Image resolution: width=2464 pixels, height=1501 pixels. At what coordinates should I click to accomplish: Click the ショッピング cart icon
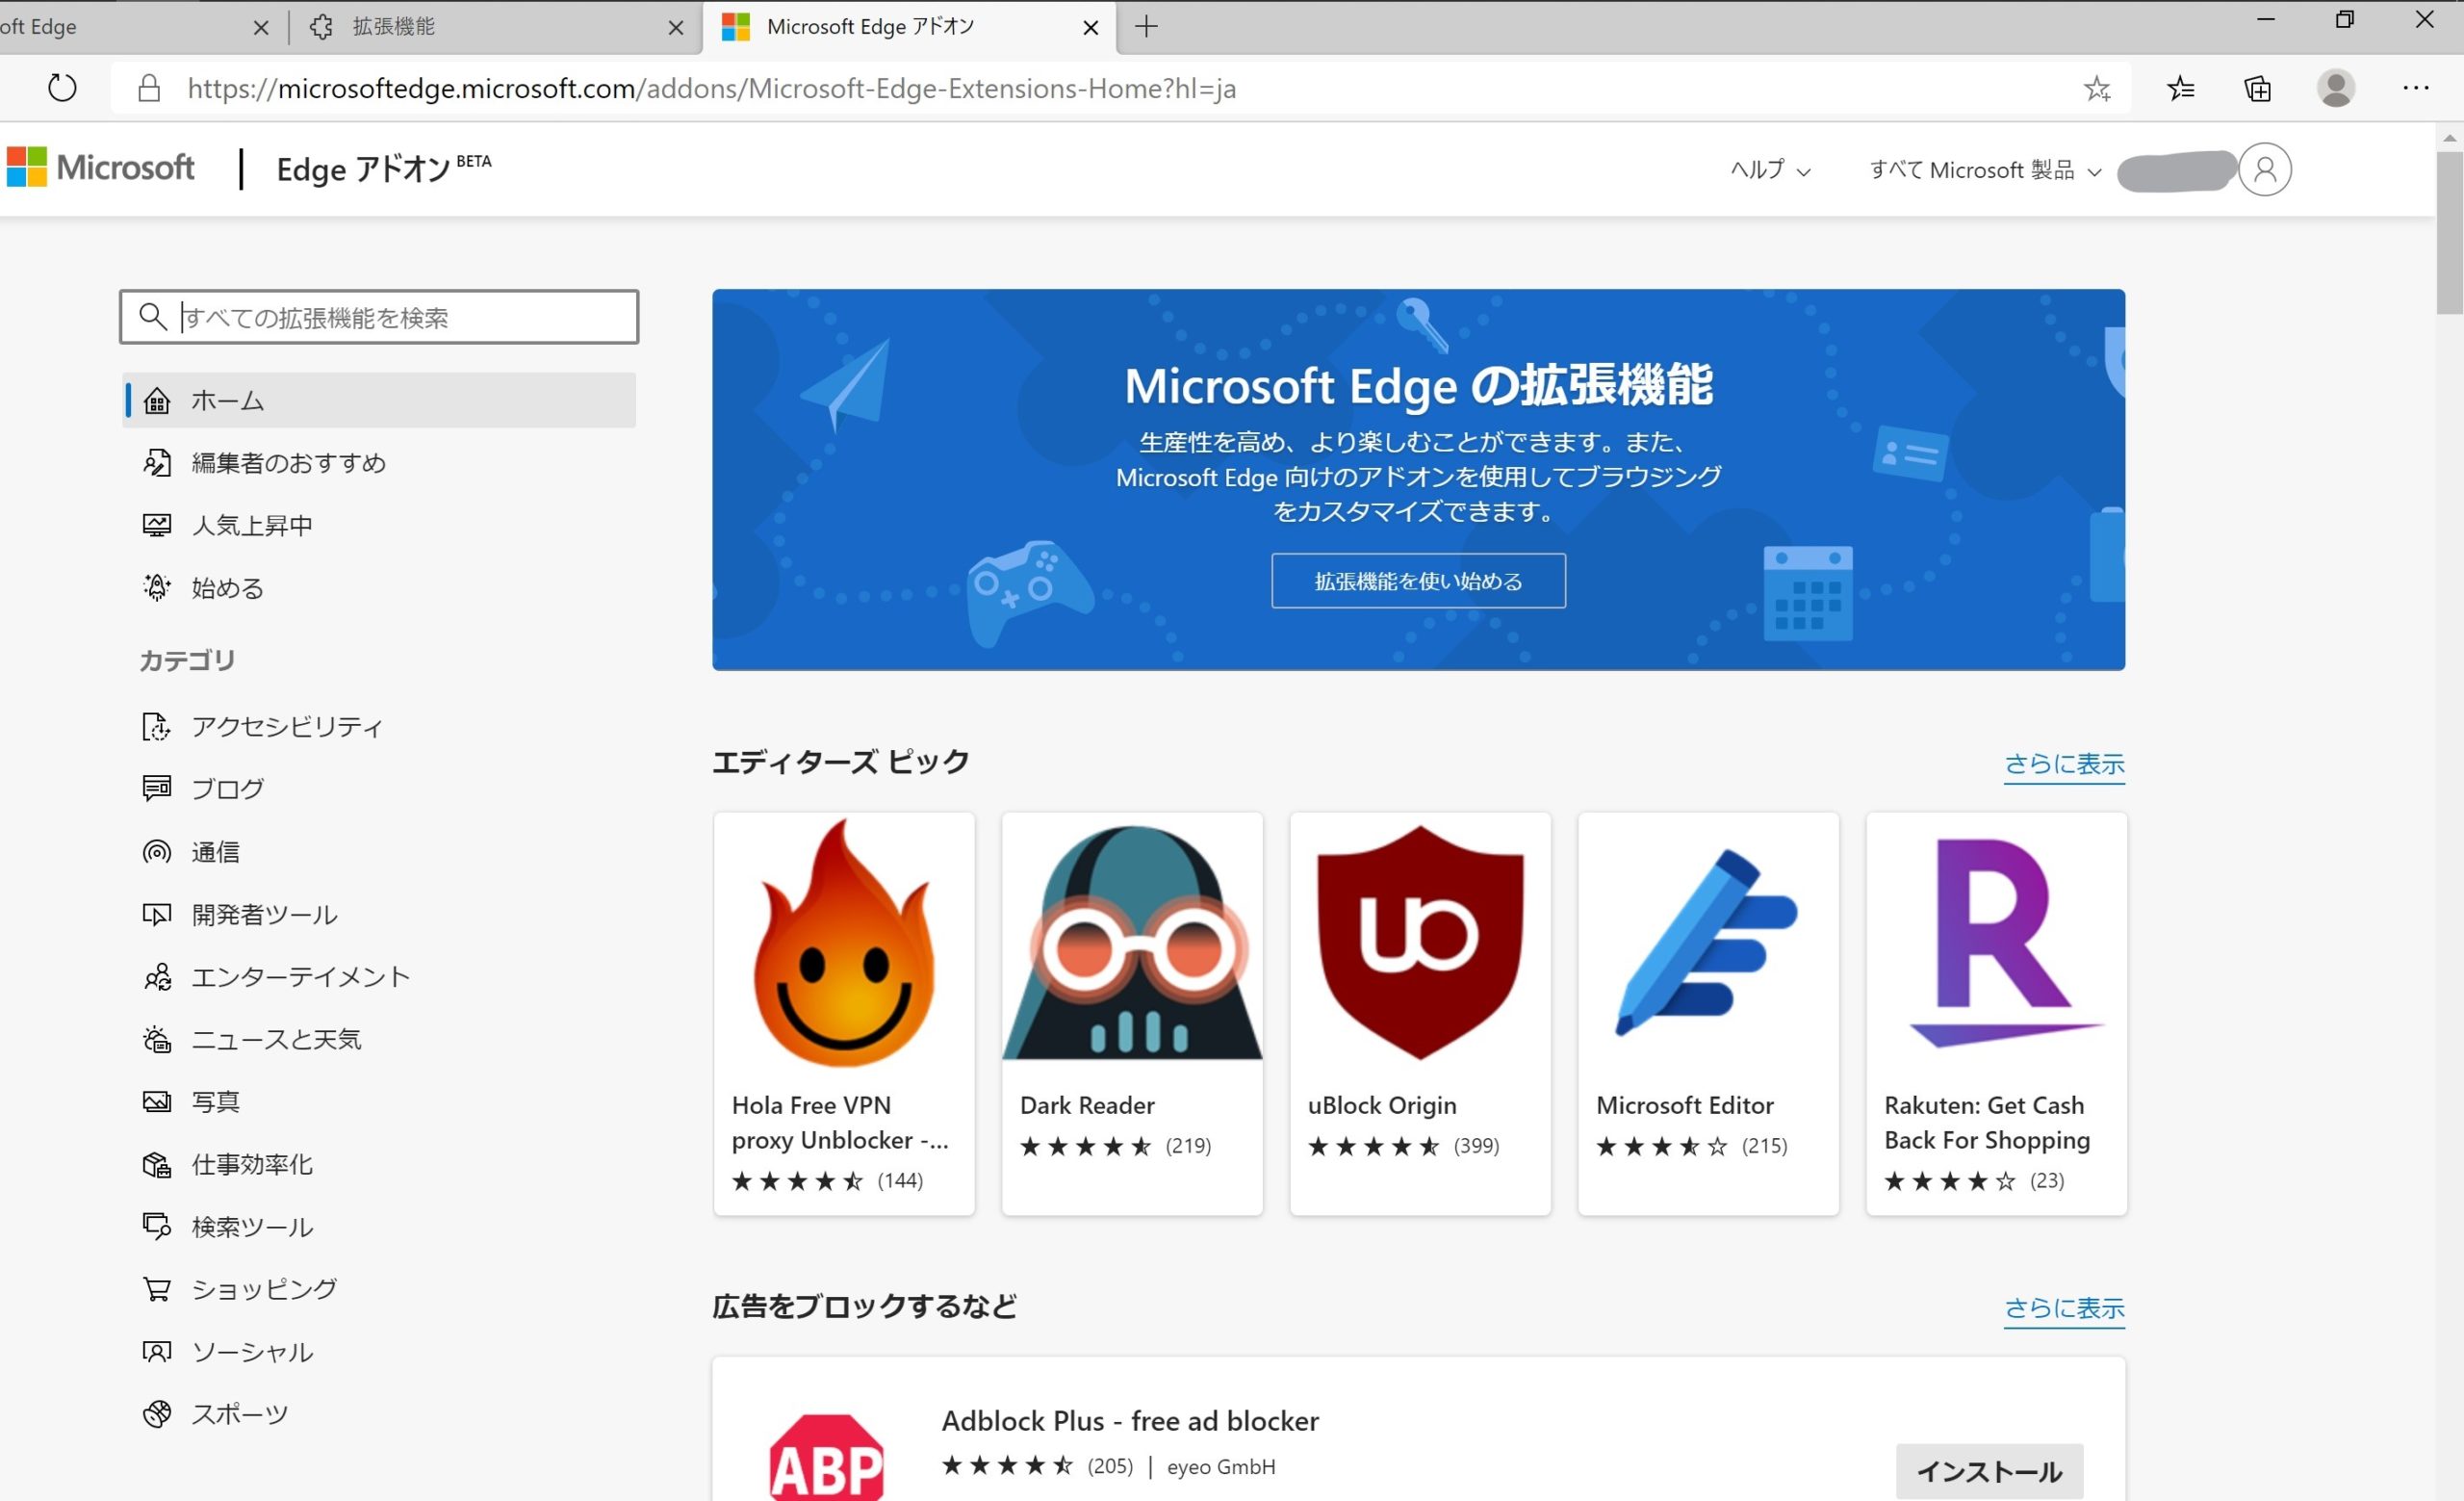[x=157, y=1289]
